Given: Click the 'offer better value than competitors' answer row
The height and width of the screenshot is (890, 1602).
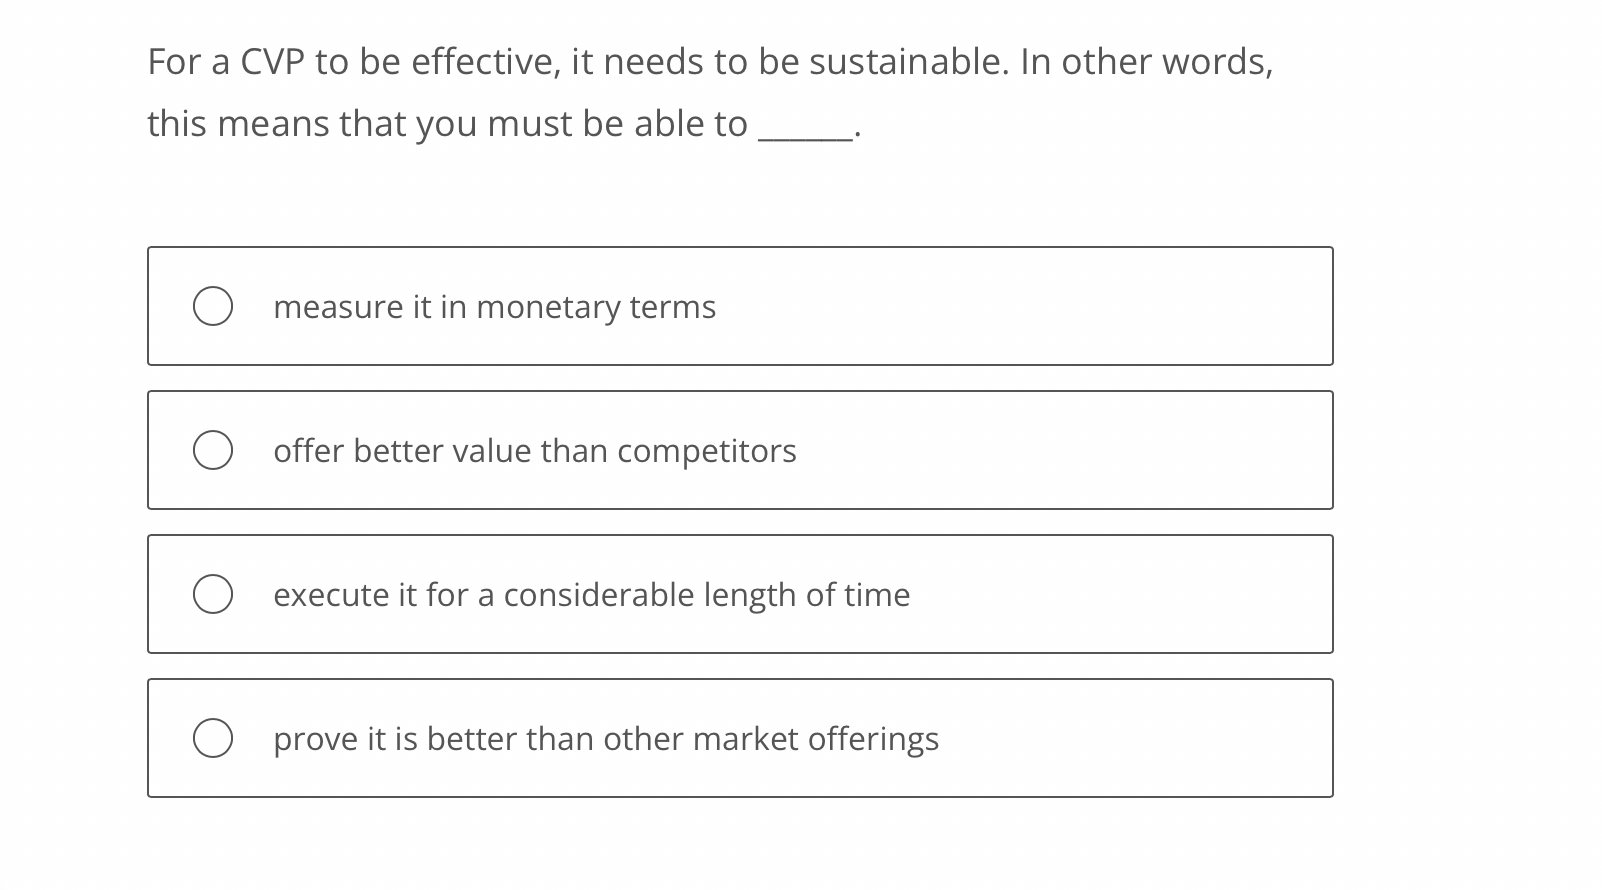Looking at the screenshot, I should click(x=740, y=450).
